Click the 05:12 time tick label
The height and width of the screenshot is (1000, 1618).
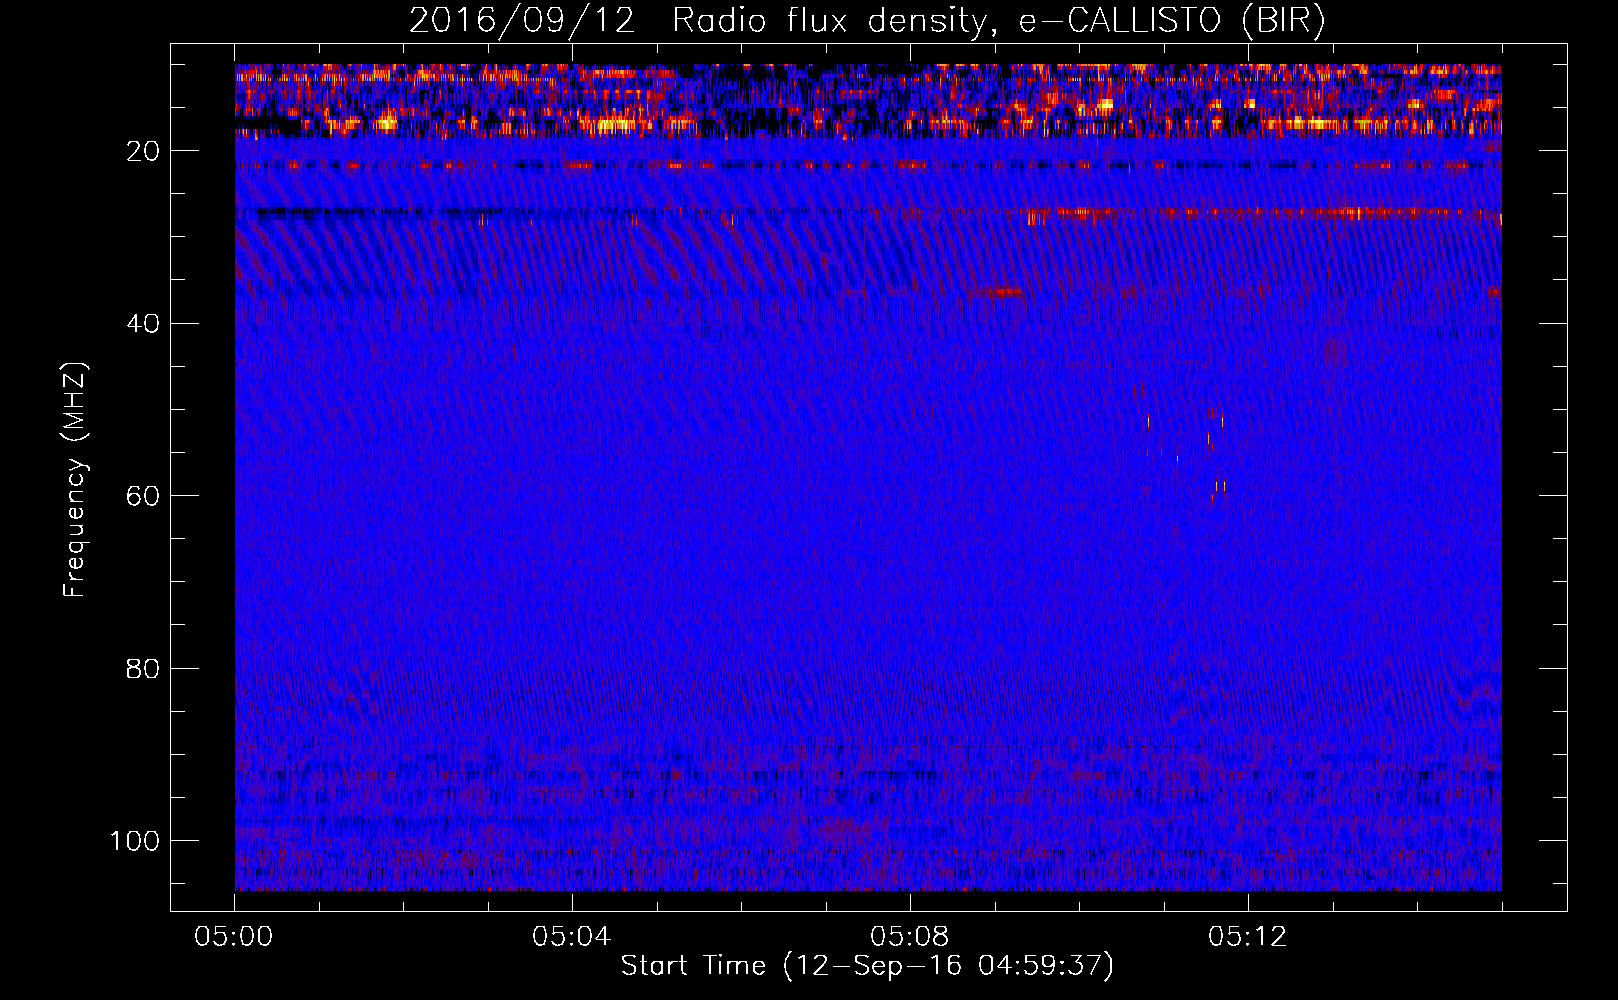click(x=1248, y=937)
